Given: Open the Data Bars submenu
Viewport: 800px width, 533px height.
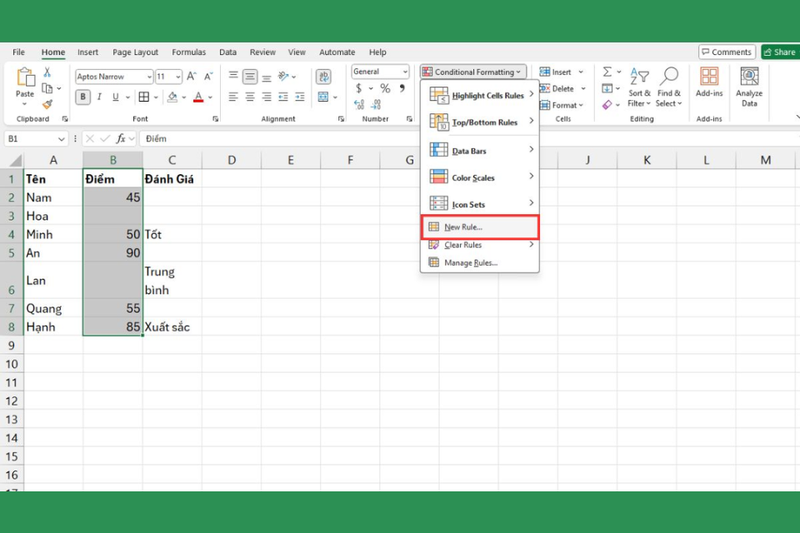Looking at the screenshot, I should point(480,151).
